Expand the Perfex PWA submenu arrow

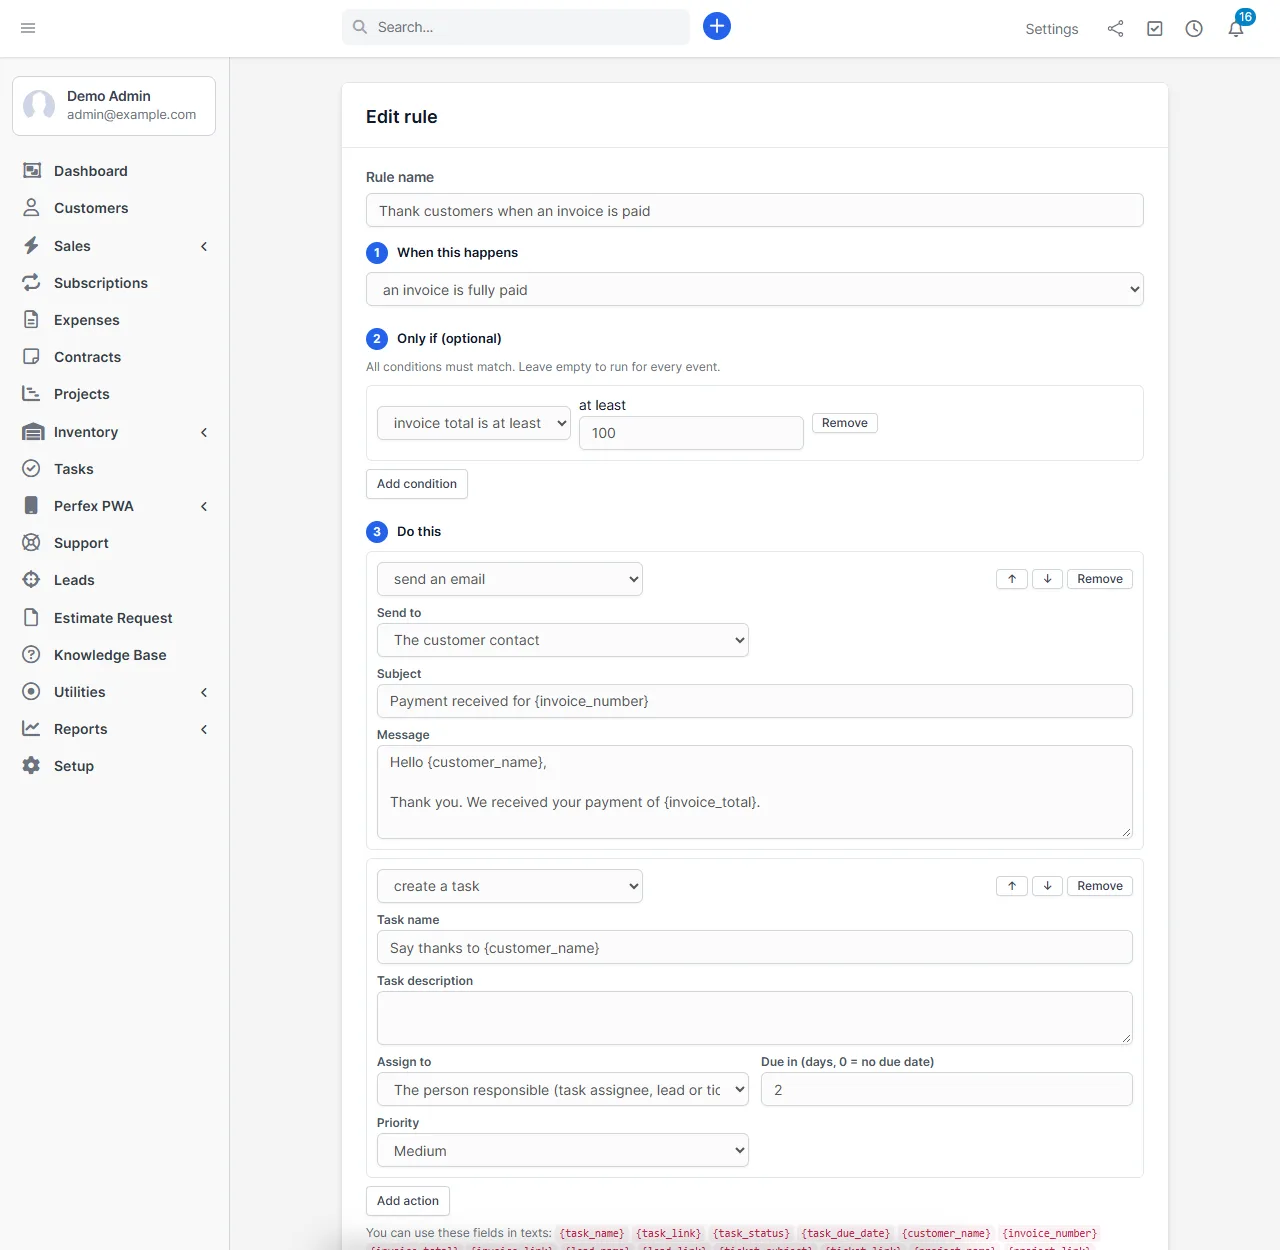click(204, 506)
